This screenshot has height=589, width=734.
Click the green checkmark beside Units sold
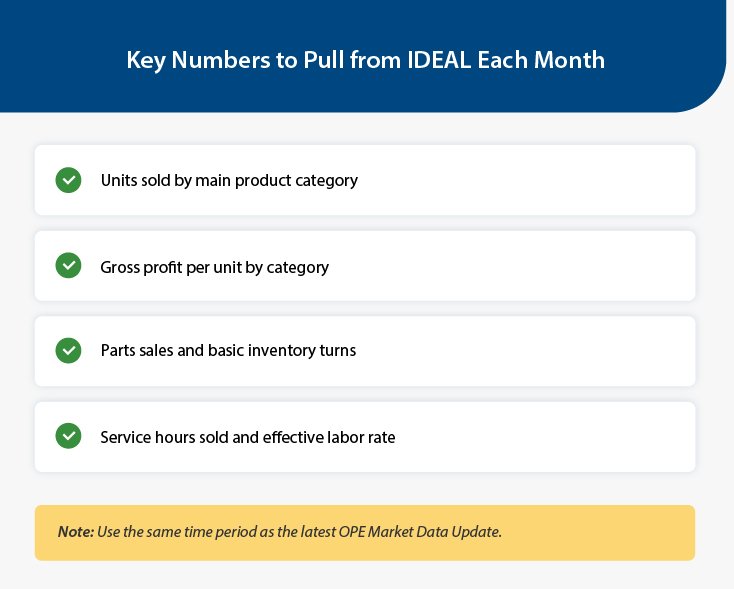[68, 180]
